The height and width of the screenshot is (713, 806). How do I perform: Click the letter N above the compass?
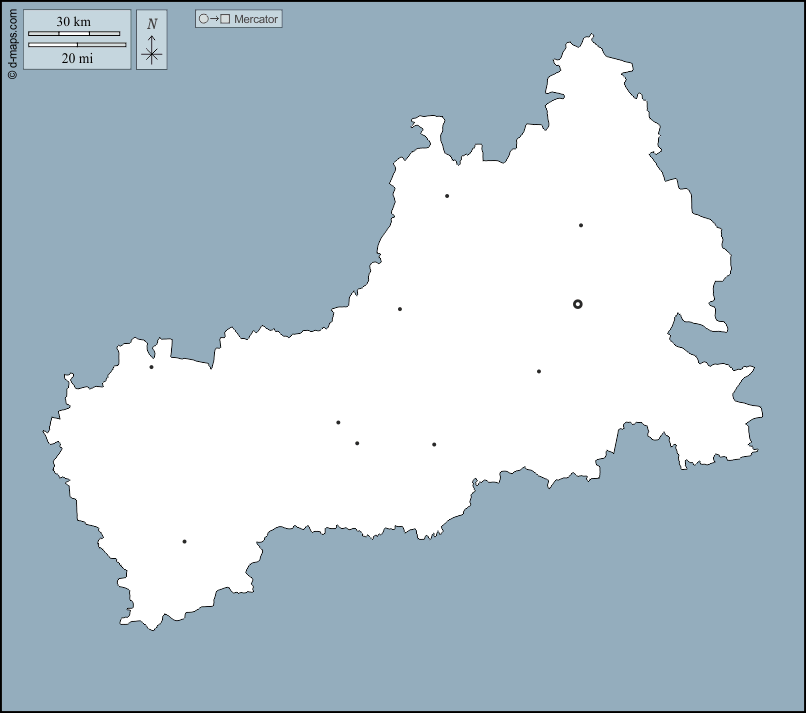pos(152,25)
